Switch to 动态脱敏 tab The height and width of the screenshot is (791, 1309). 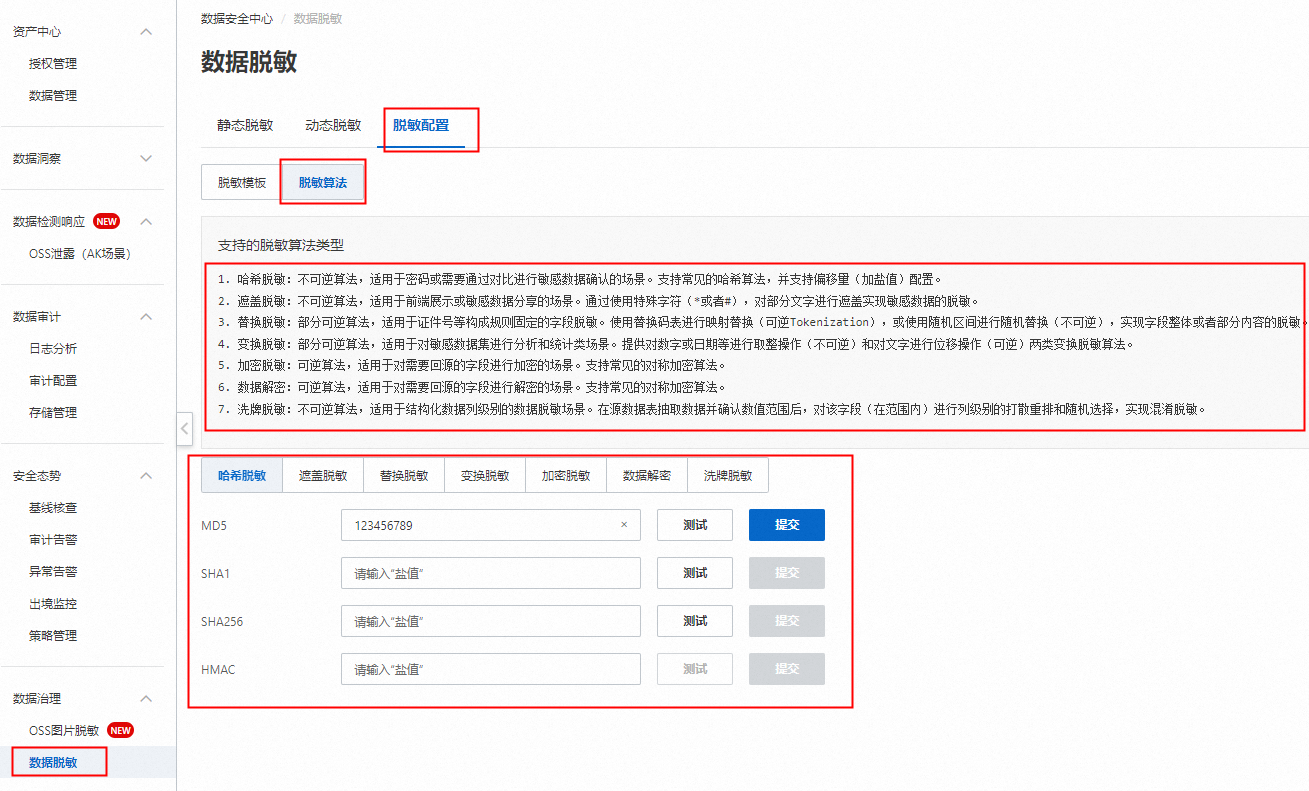tap(333, 126)
